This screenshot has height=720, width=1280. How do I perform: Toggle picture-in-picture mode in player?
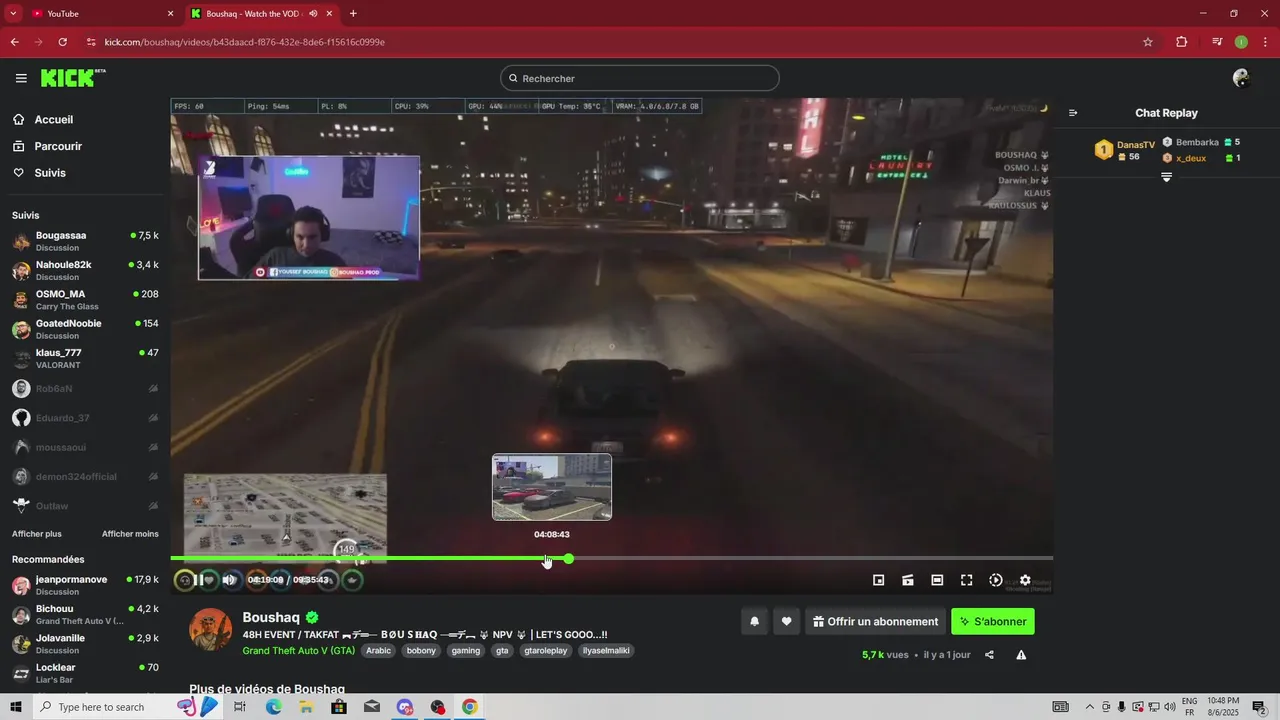pos(879,580)
